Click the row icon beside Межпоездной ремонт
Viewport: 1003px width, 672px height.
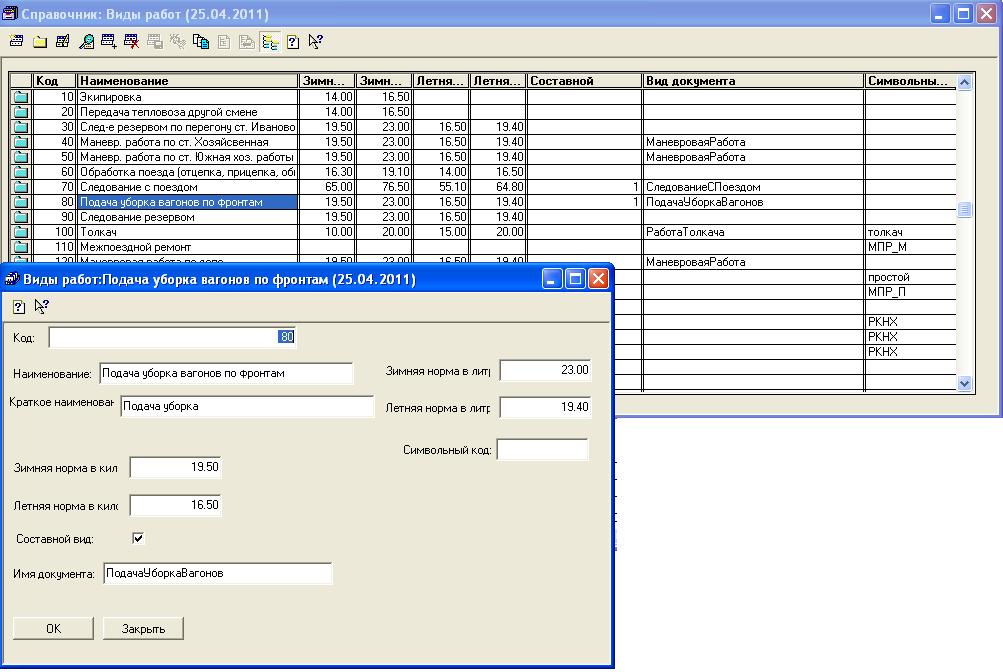(21, 247)
